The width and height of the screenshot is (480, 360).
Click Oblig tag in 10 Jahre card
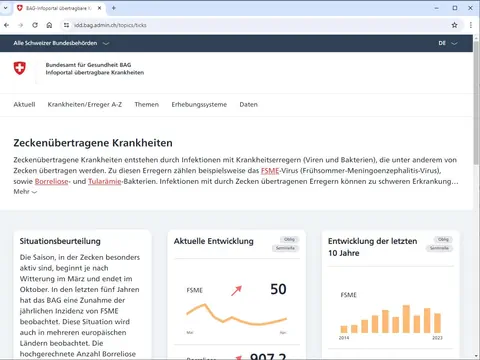[x=443, y=239]
